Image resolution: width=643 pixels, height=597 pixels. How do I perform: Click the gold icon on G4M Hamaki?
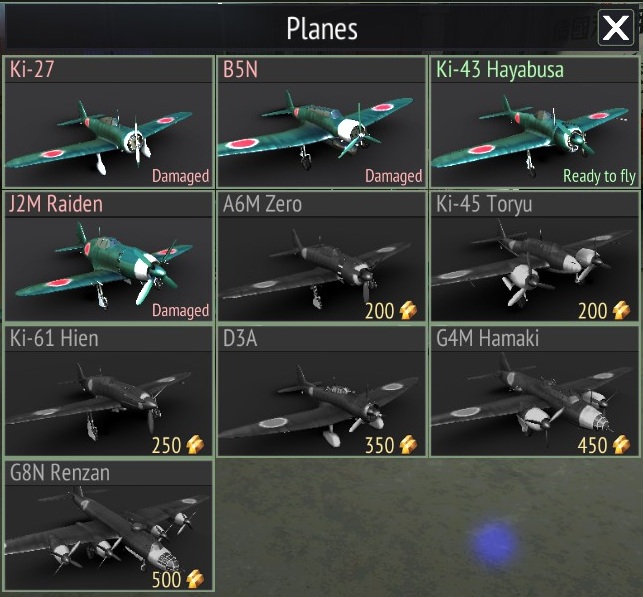coord(621,445)
